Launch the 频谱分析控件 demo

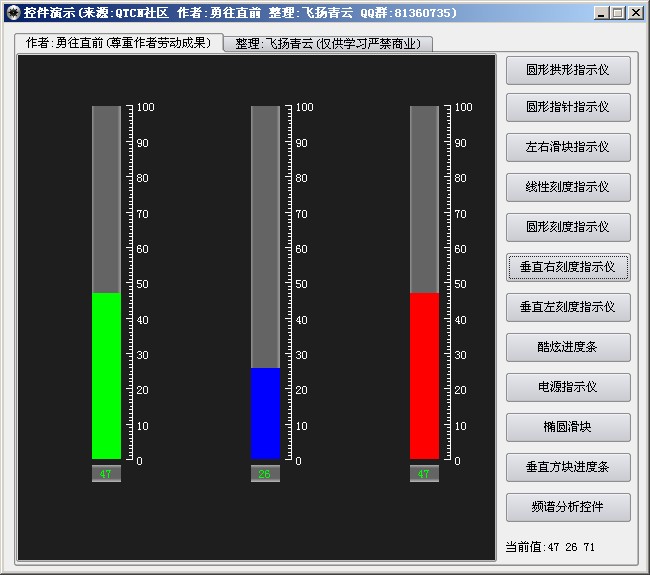568,507
